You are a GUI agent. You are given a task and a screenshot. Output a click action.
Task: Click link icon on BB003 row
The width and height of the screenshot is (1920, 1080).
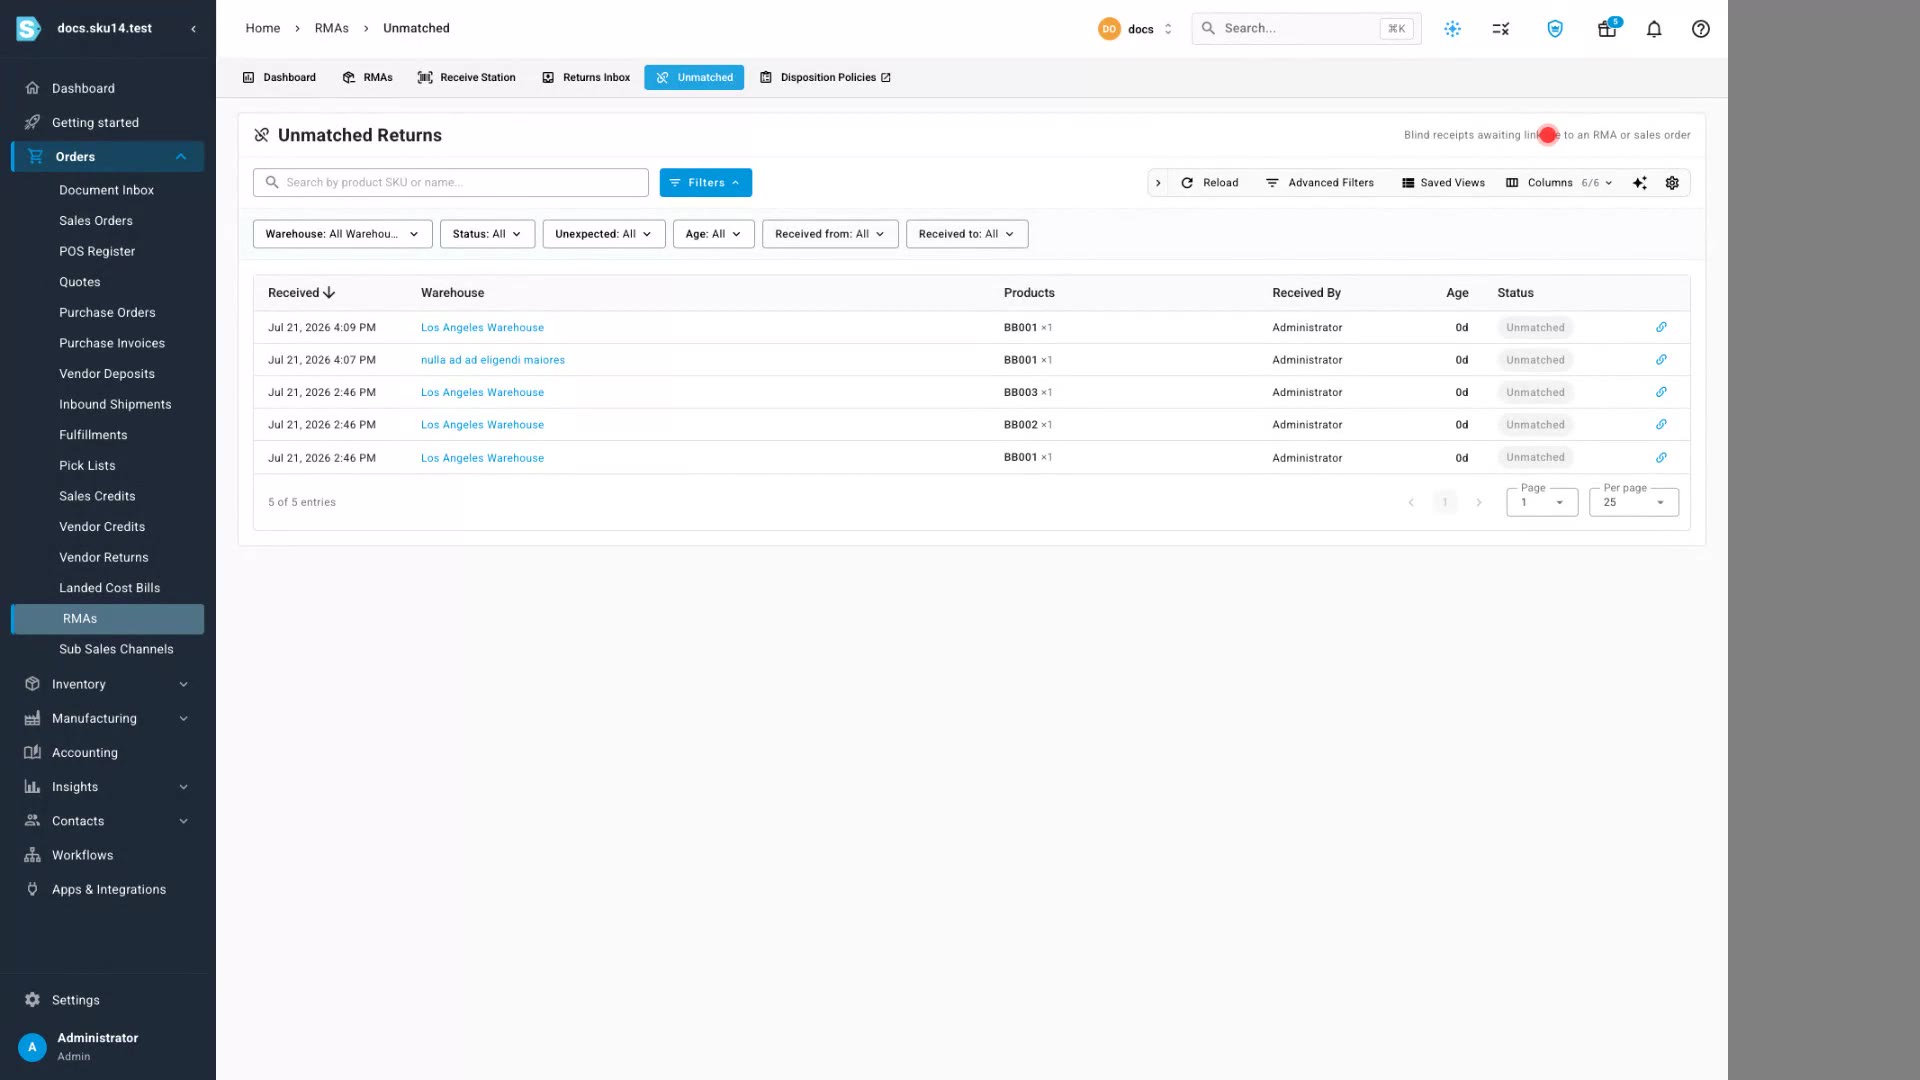pos(1661,392)
